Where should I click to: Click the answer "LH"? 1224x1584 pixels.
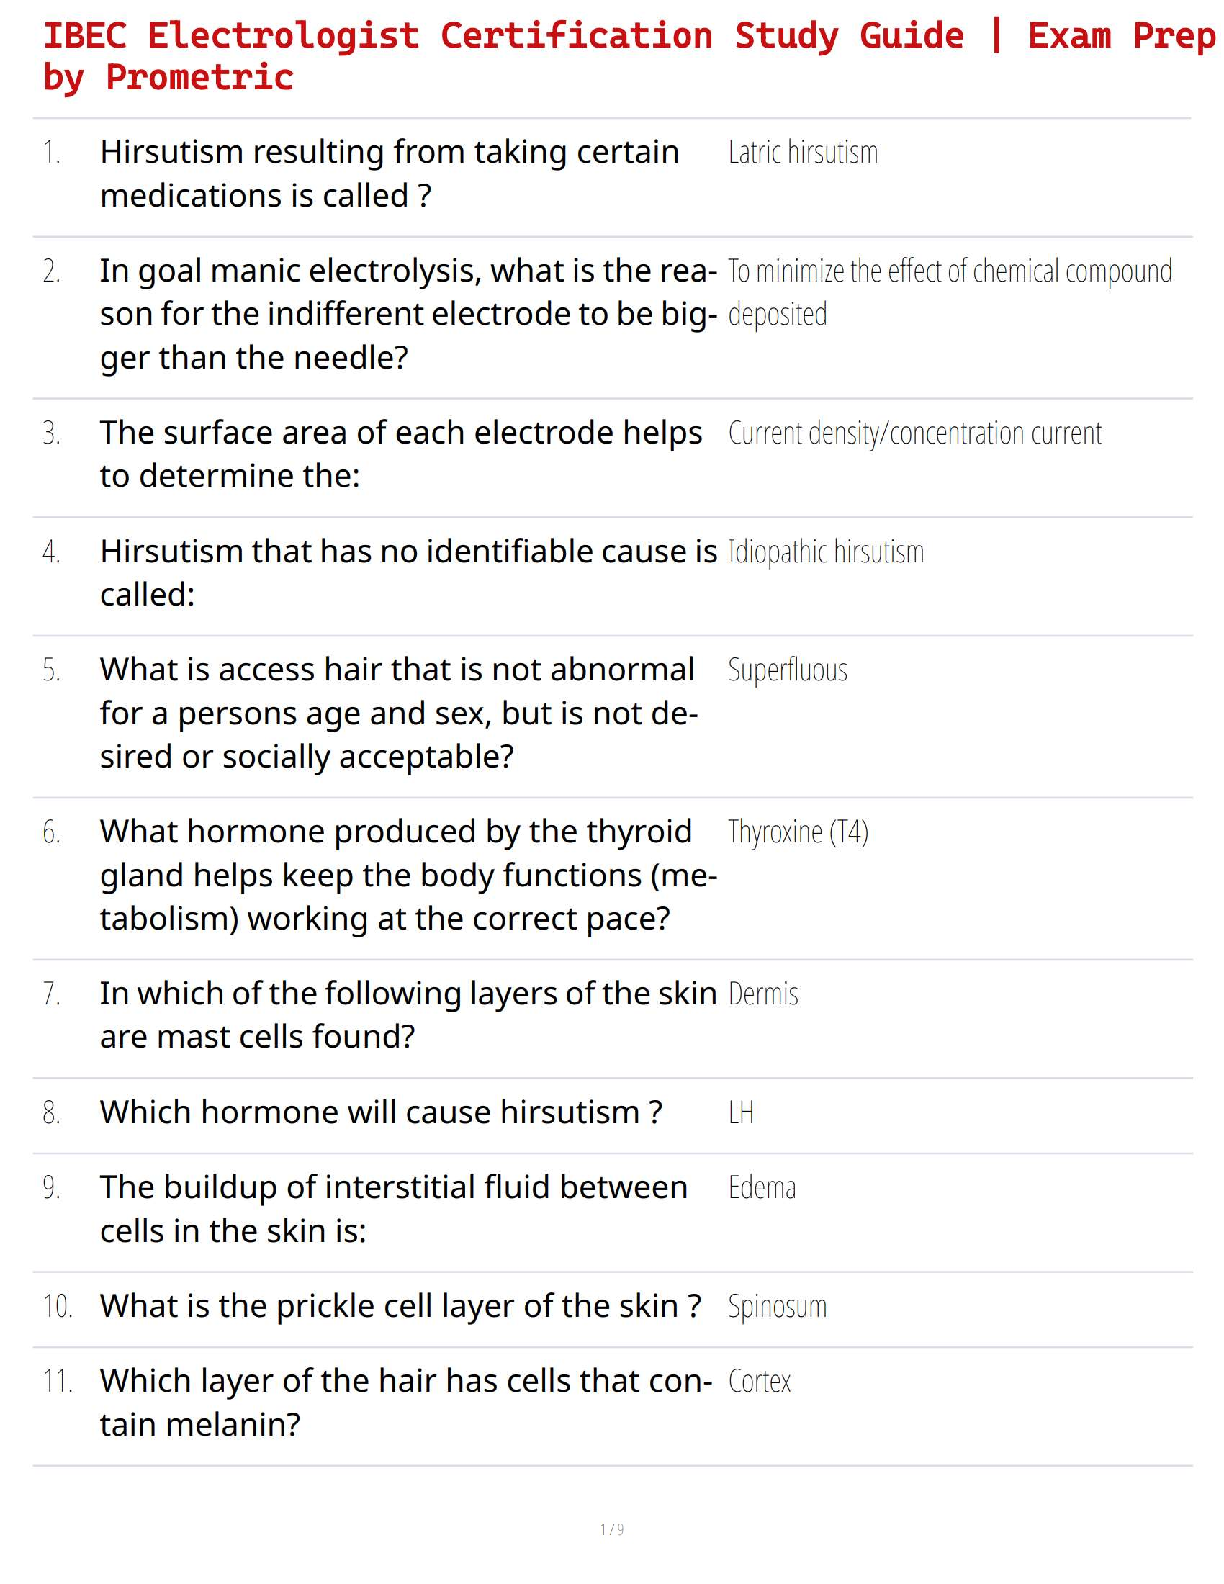coord(740,1113)
